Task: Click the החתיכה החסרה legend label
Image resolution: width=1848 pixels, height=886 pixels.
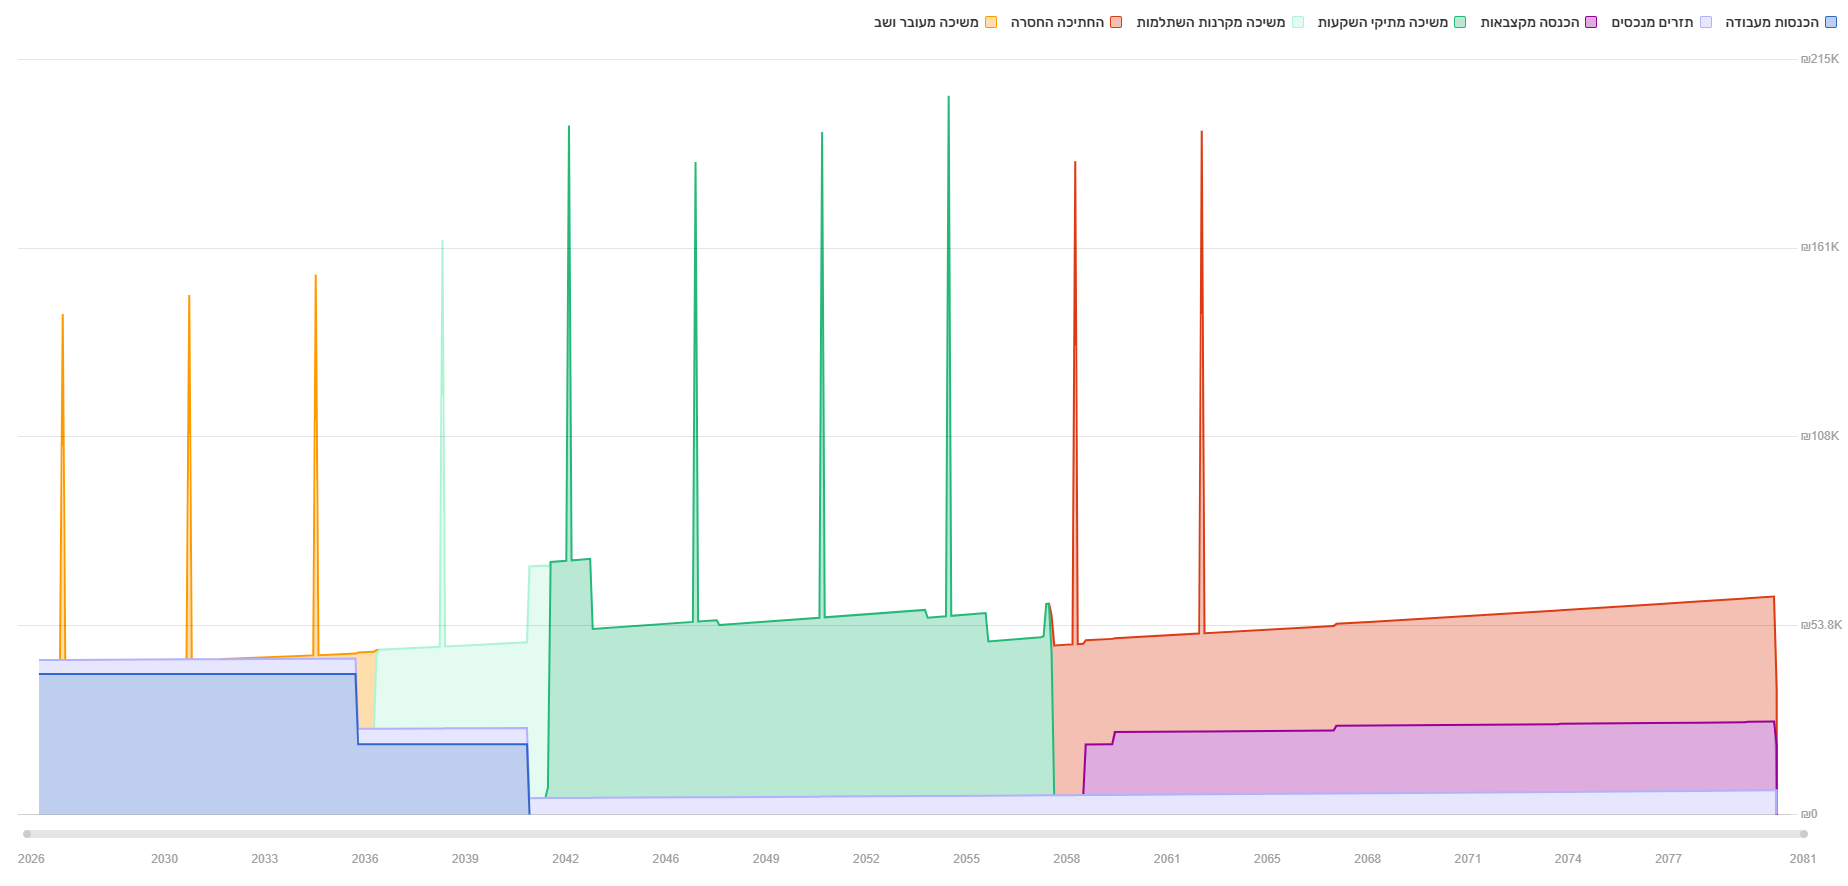Action: 1057,22
